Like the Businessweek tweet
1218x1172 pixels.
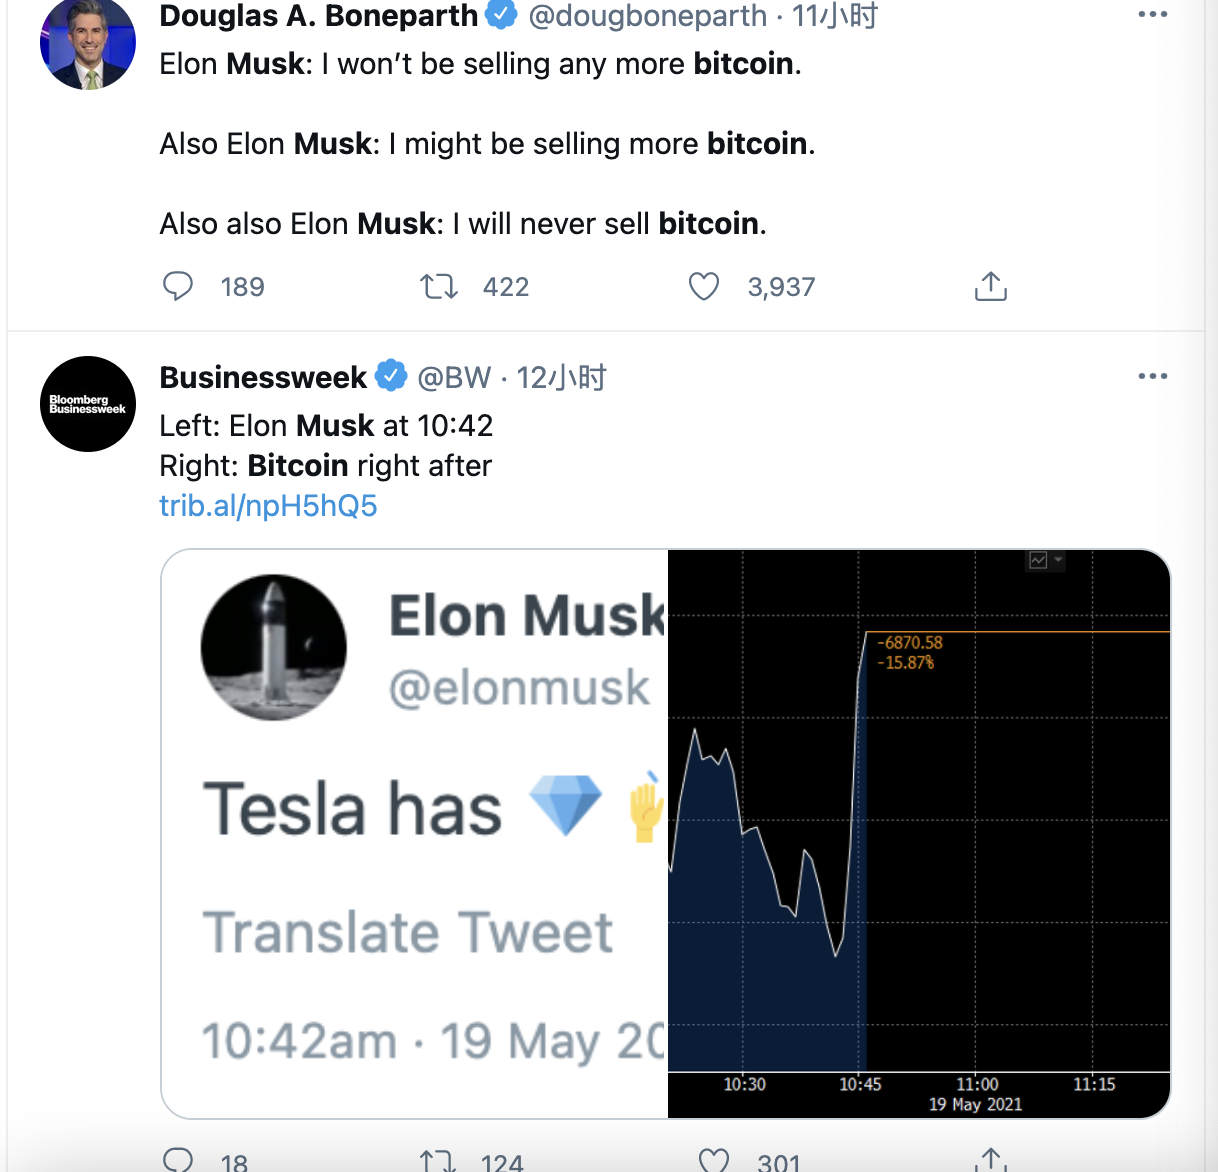pos(714,1160)
